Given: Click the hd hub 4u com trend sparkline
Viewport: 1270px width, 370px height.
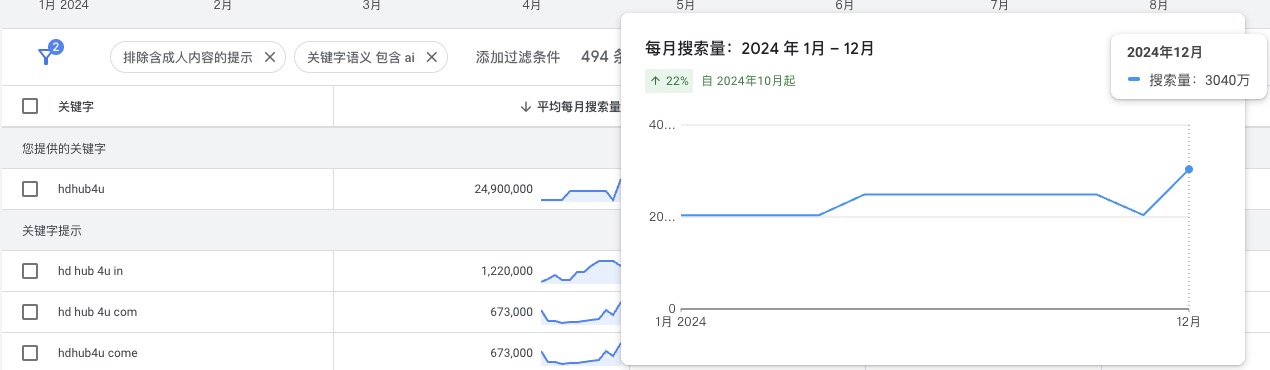Looking at the screenshot, I should pos(581,312).
